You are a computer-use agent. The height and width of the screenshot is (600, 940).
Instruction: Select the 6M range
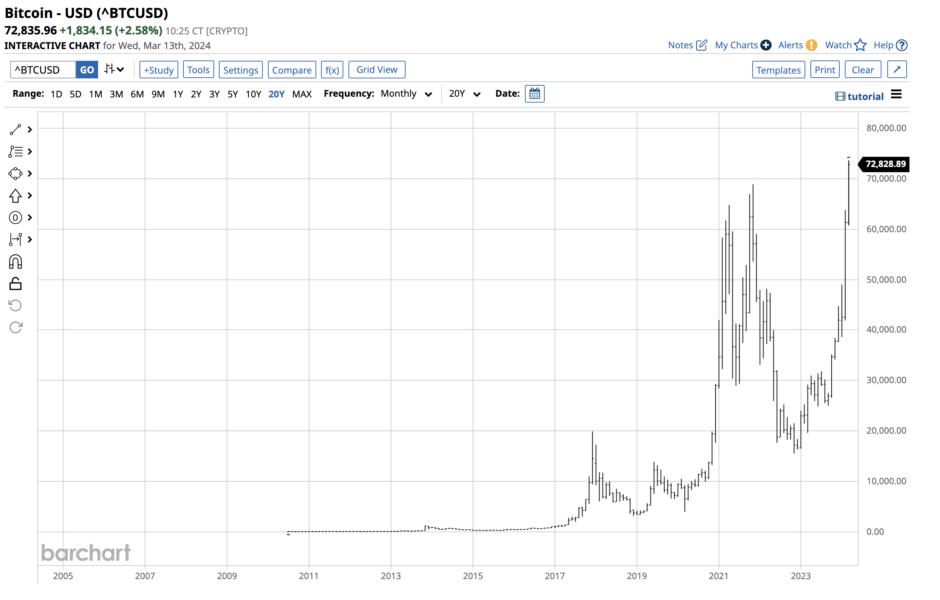click(137, 94)
